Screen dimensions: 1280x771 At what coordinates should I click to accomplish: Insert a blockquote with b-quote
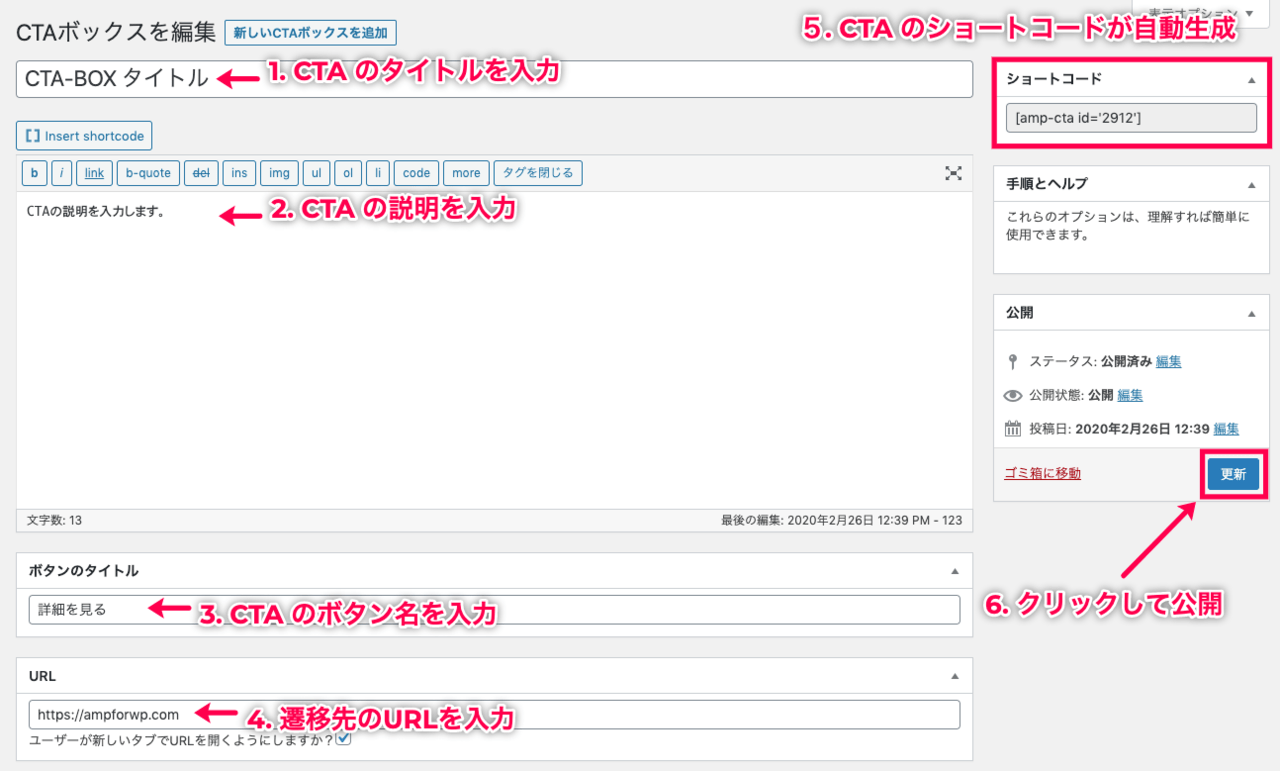click(x=148, y=173)
